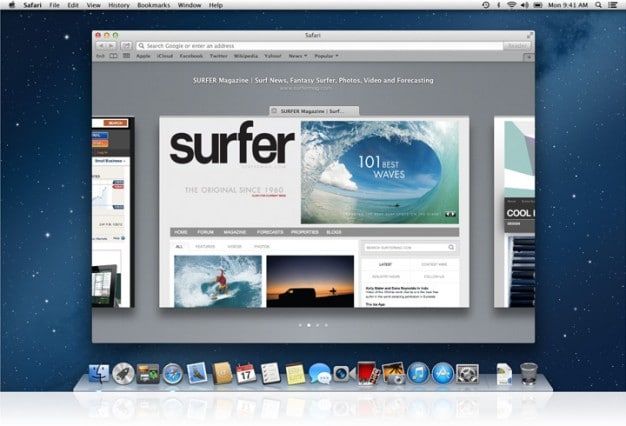Open the document stack in Dock

[x=504, y=374]
